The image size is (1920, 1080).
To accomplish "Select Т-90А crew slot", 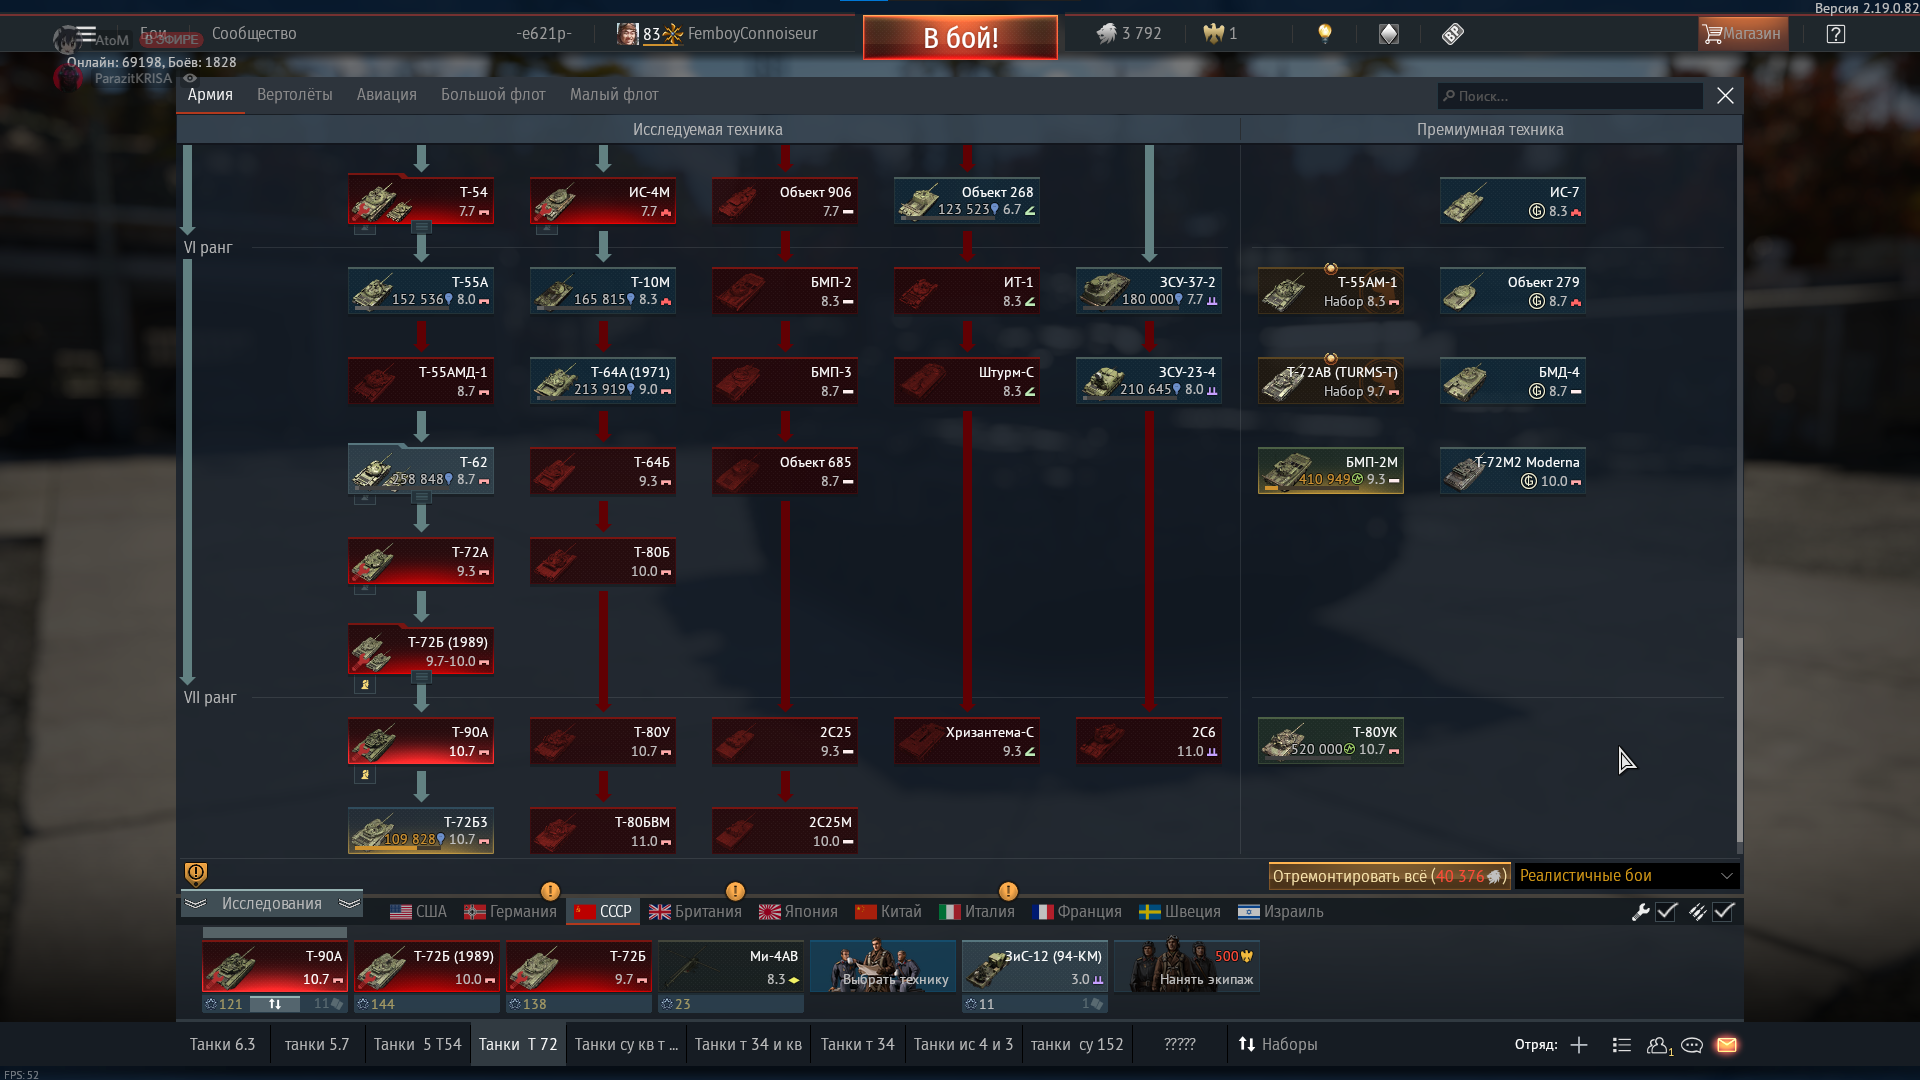I will [274, 967].
